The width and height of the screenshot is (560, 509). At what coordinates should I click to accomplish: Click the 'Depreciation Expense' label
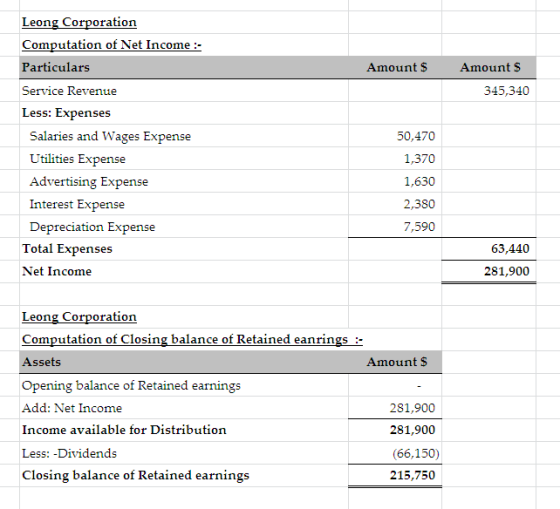(92, 227)
